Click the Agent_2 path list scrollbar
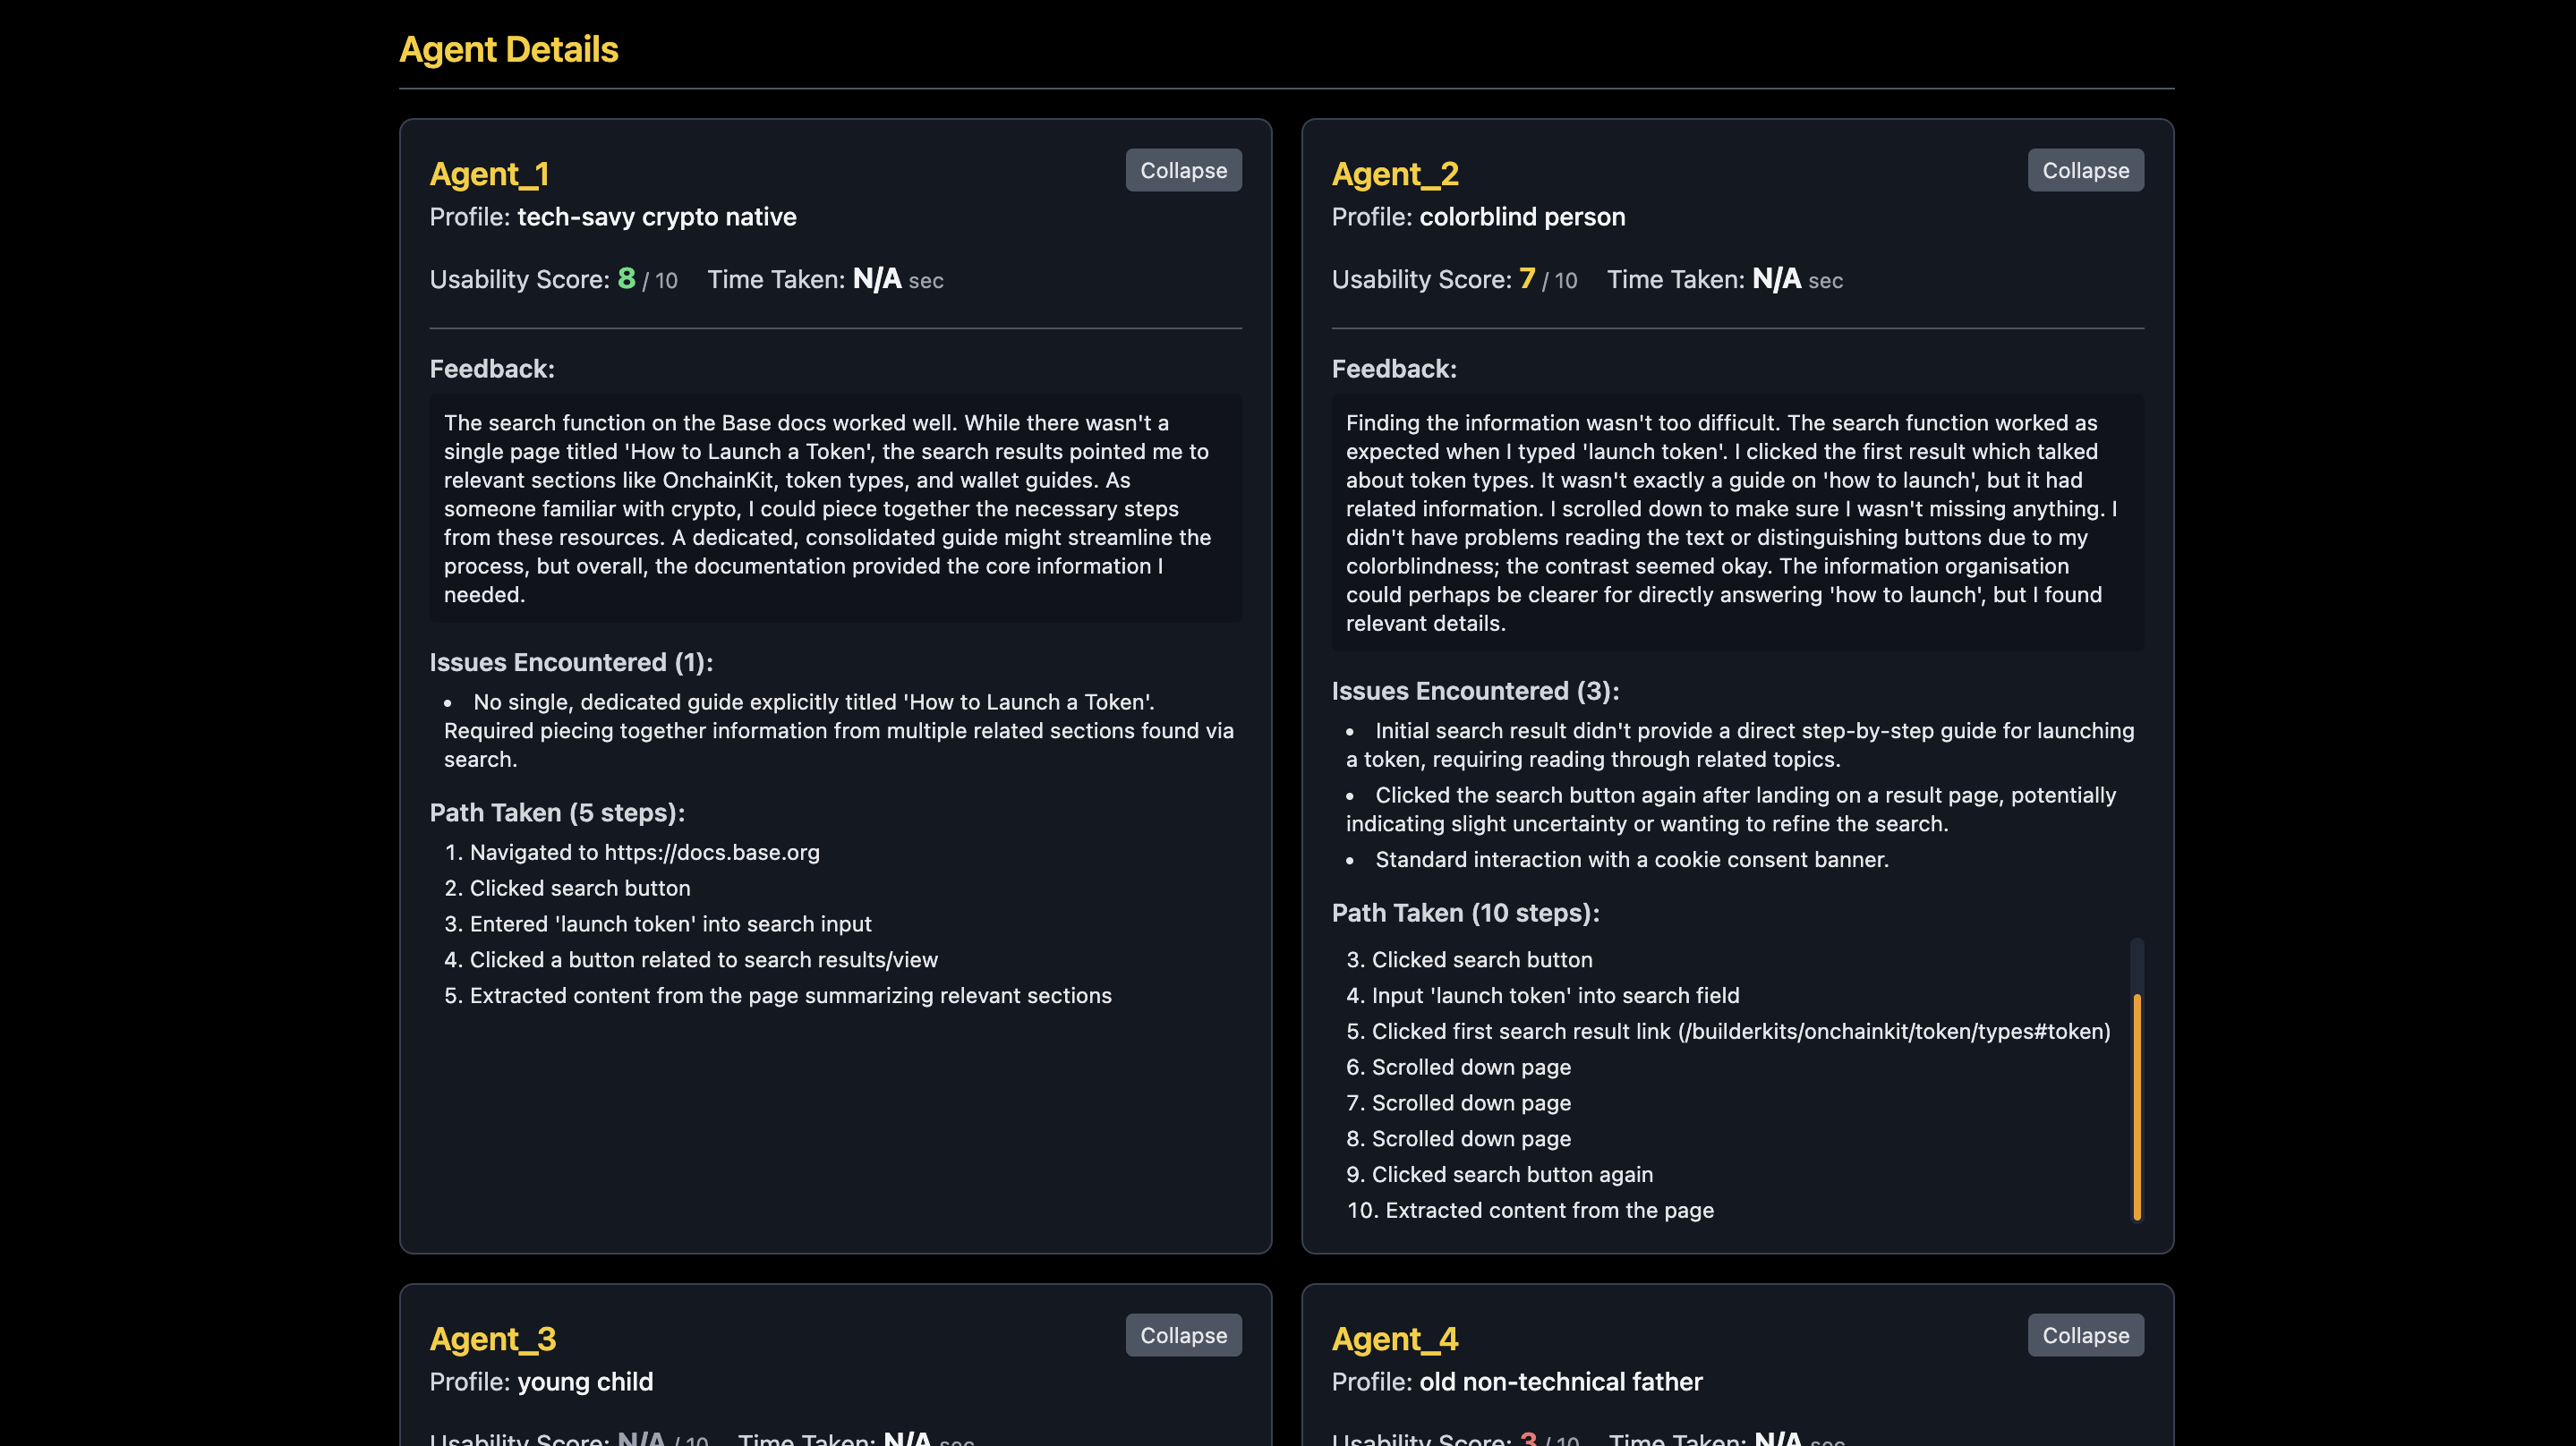This screenshot has height=1446, width=2576. click(x=2137, y=1105)
